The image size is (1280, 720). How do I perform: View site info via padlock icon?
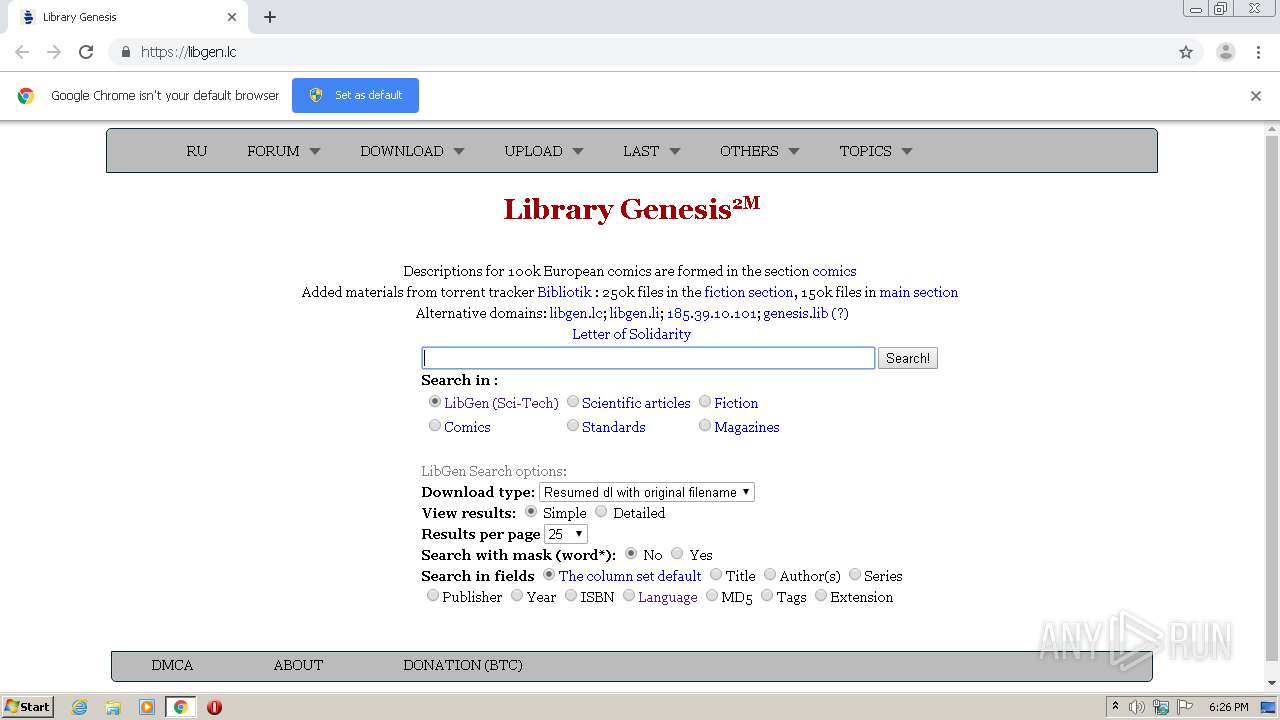click(126, 52)
